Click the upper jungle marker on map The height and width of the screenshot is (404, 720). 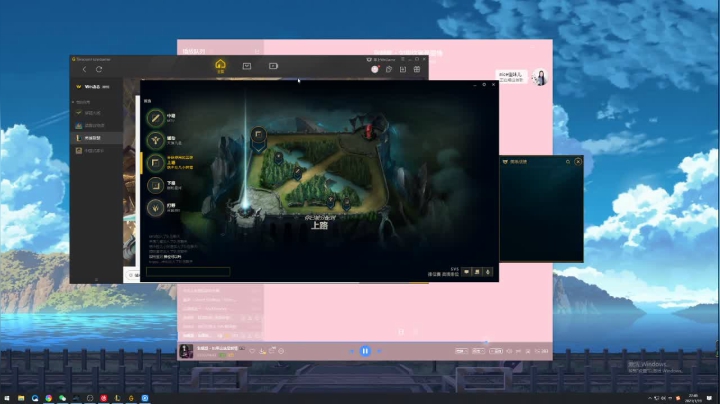(x=279, y=157)
